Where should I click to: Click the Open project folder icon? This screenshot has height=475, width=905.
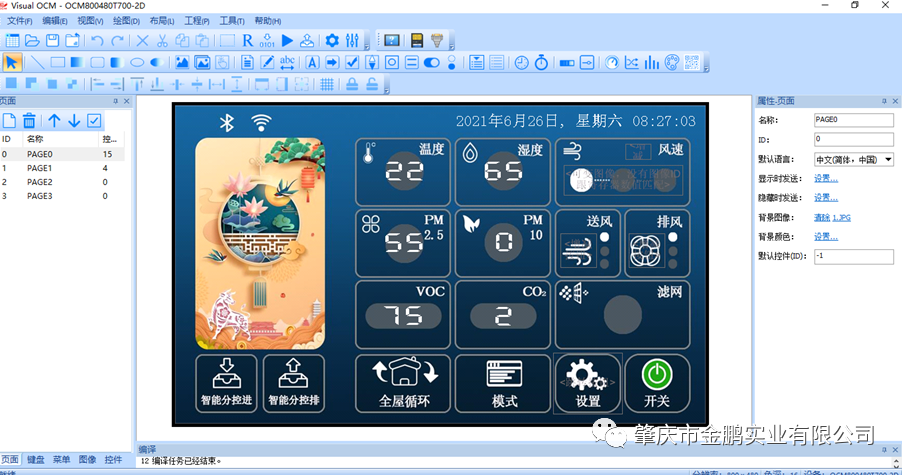tap(32, 41)
